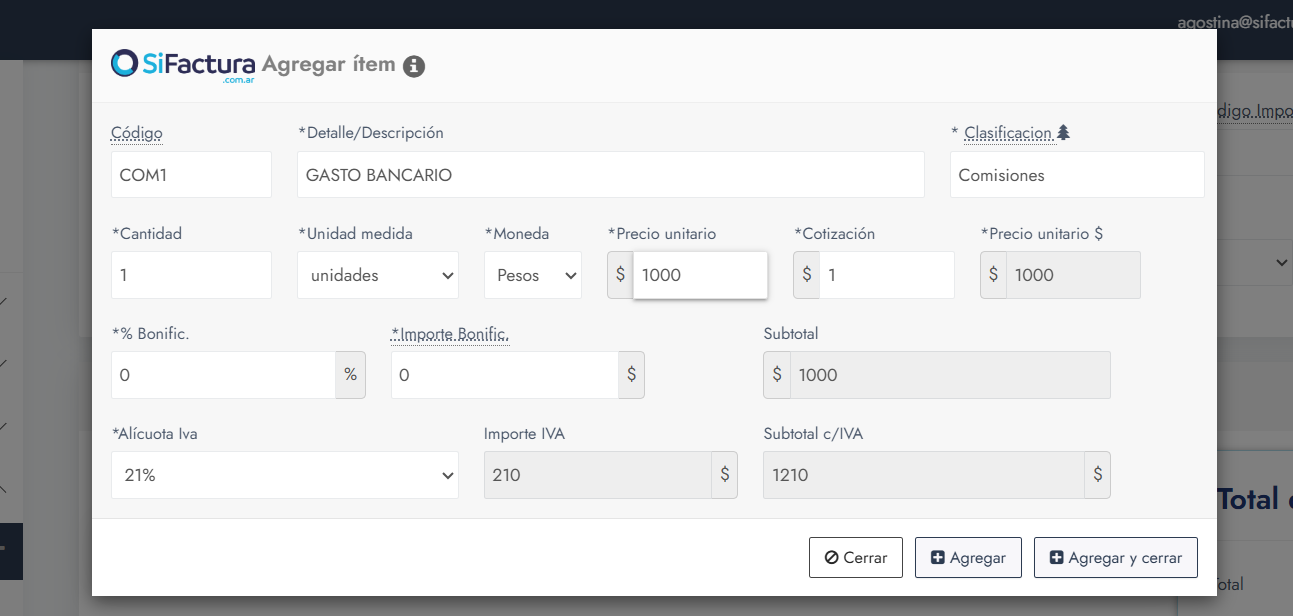Open the Moneda dropdown showing Pesos

click(x=532, y=275)
